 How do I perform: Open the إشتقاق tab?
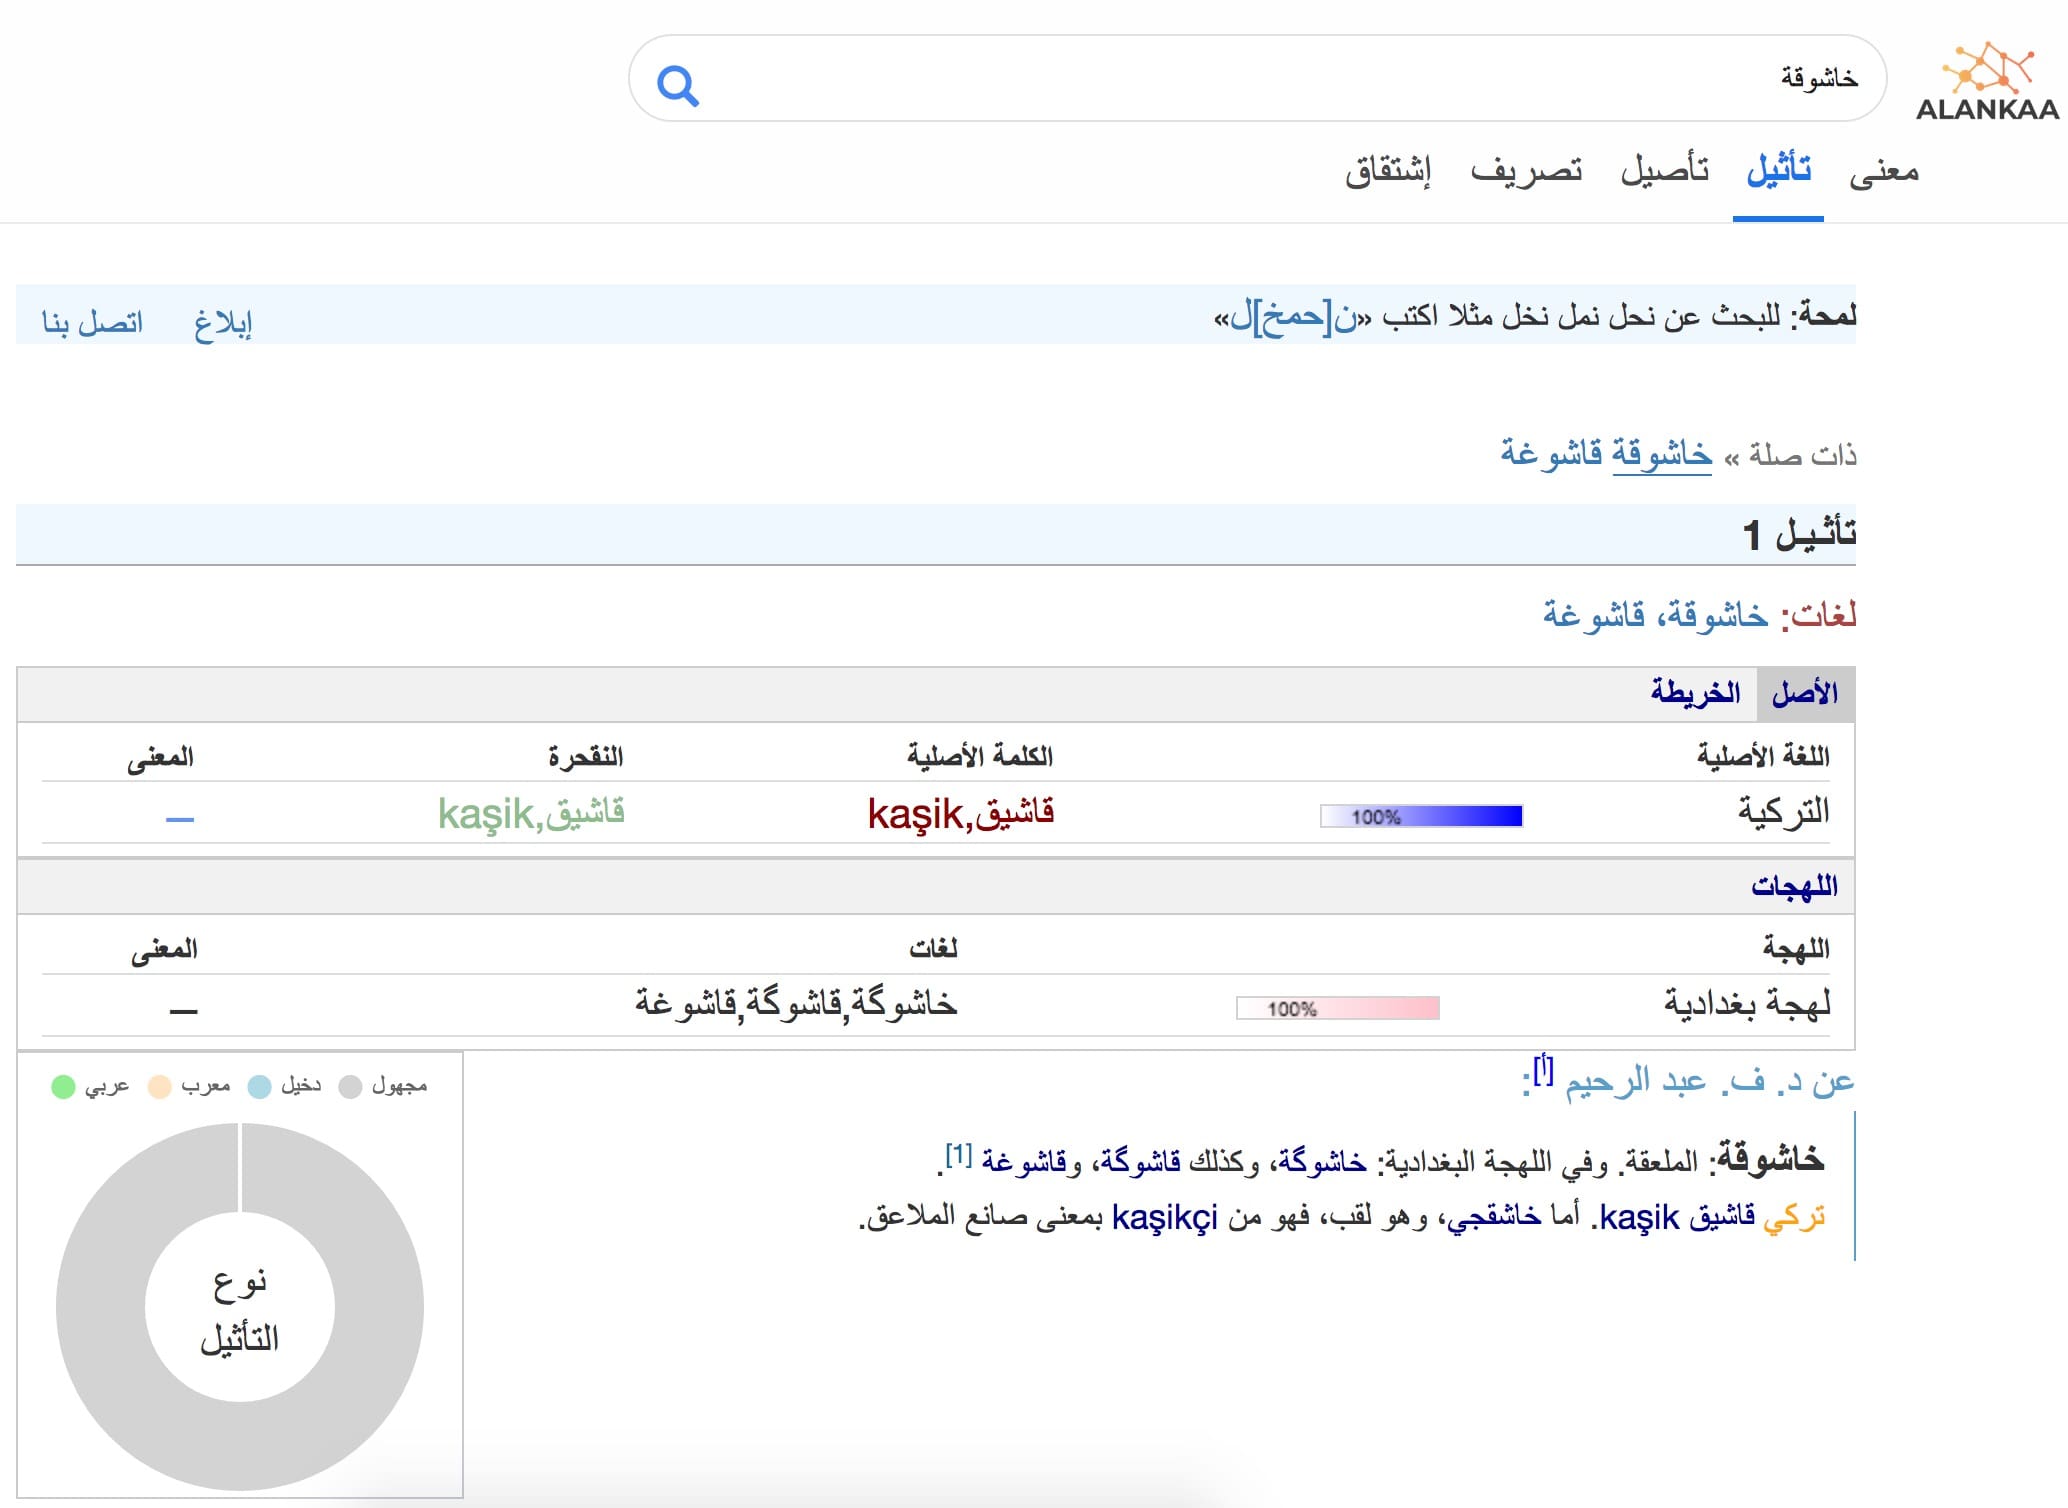tap(1388, 171)
